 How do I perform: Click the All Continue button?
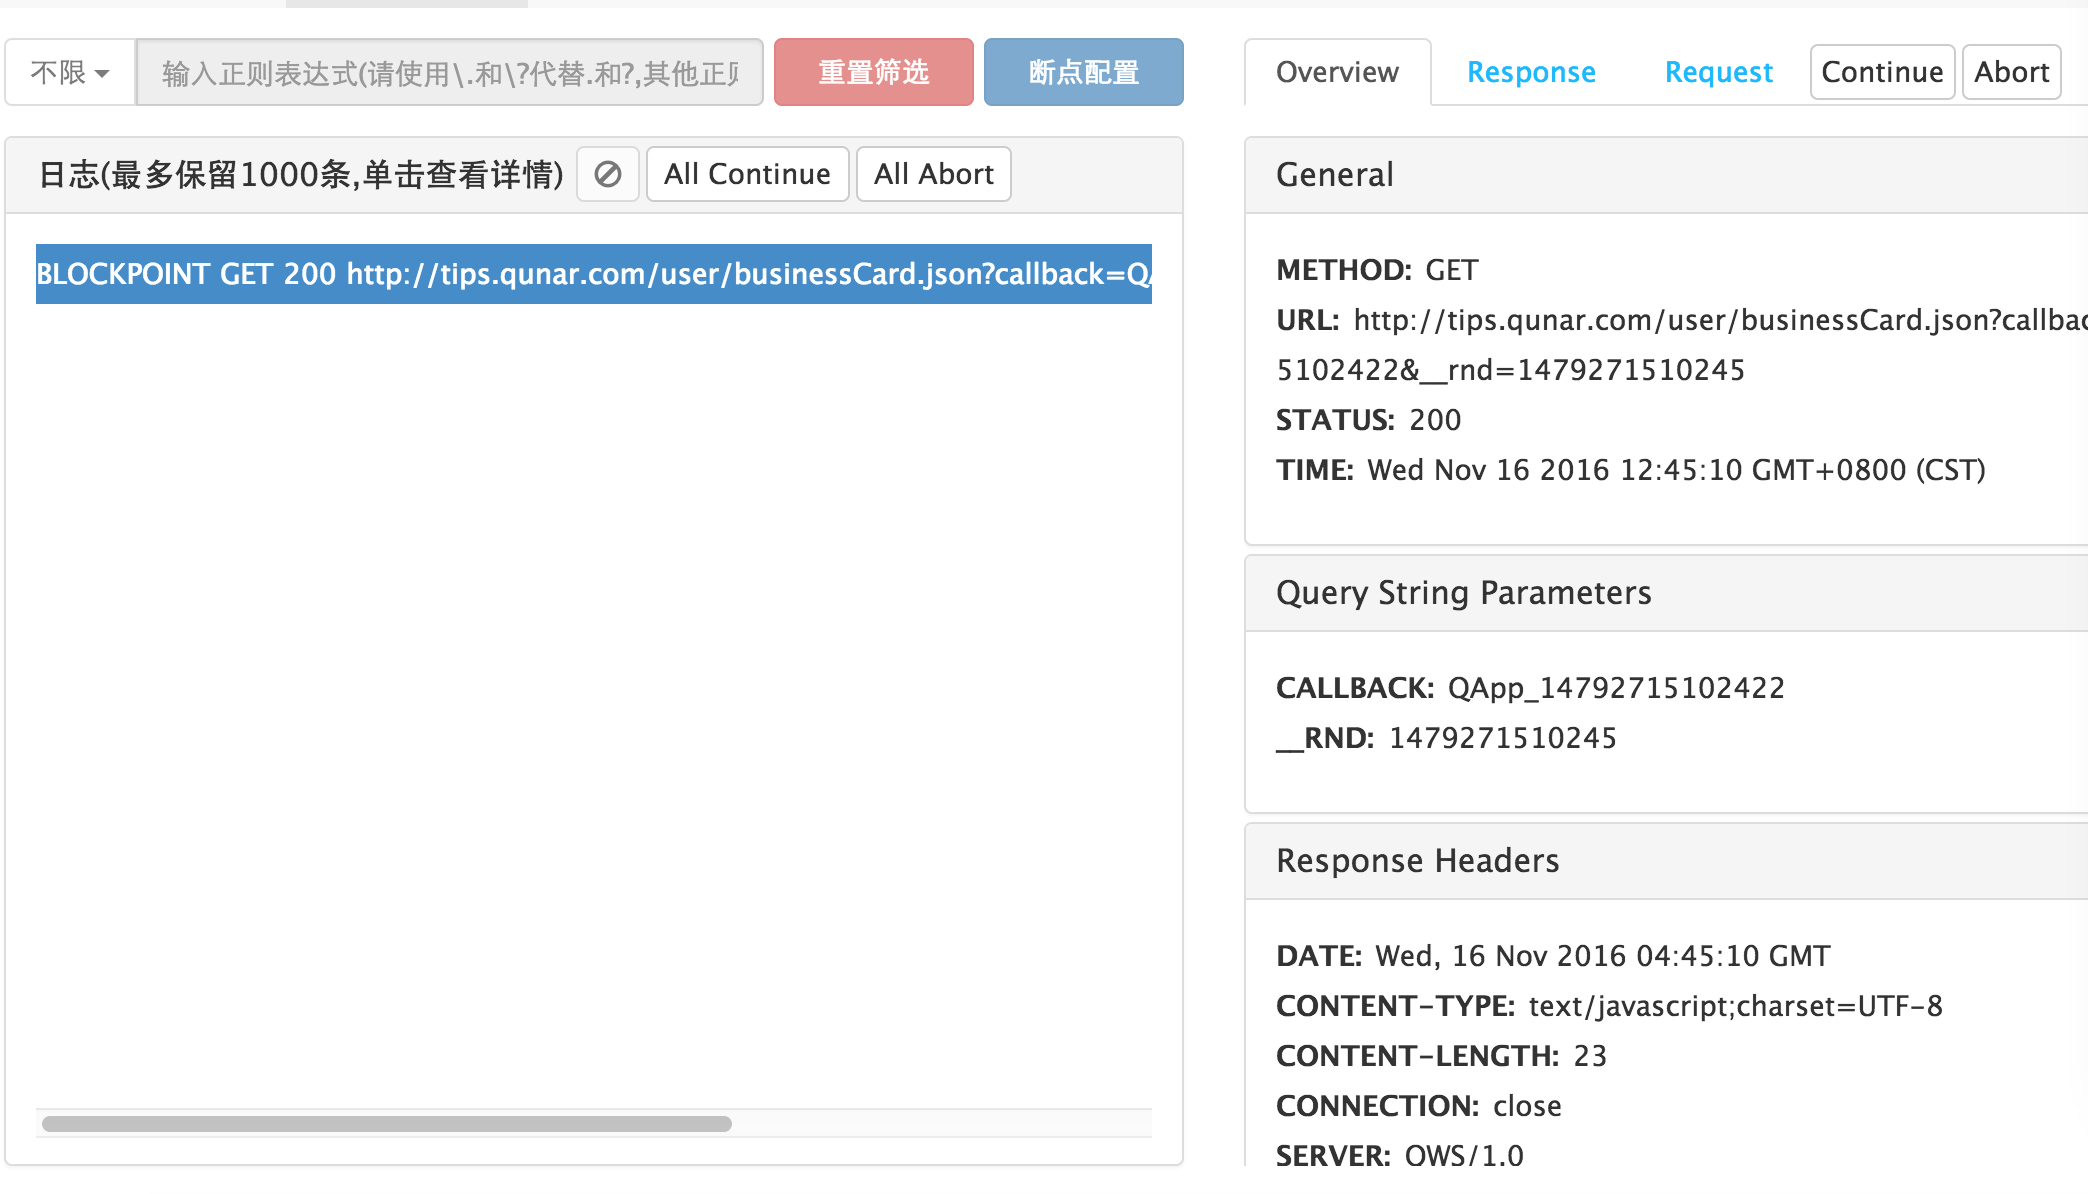[747, 174]
